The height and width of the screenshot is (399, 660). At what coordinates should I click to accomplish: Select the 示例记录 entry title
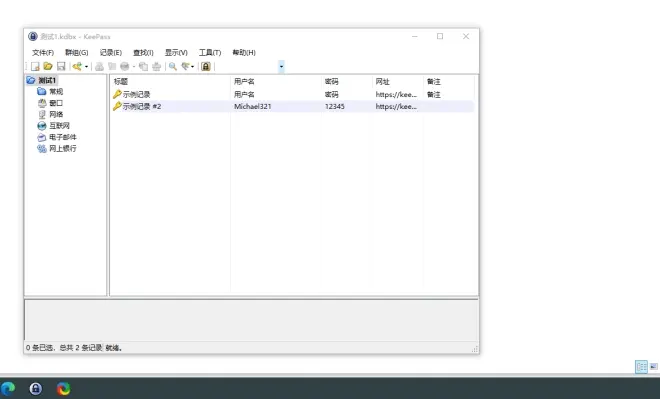click(136, 94)
